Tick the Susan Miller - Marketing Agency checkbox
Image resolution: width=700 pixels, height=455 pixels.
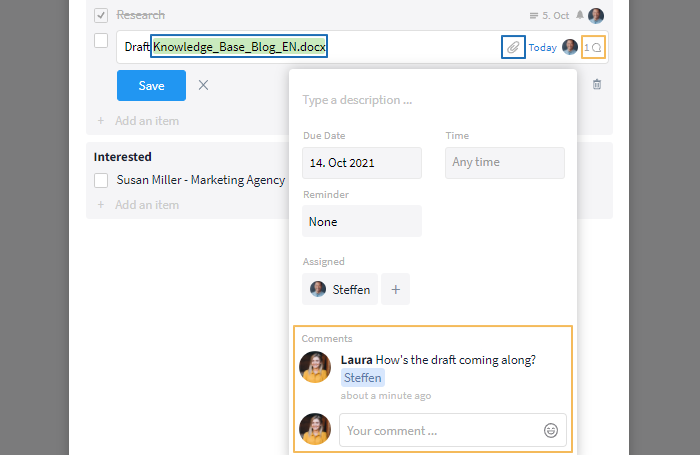(101, 180)
